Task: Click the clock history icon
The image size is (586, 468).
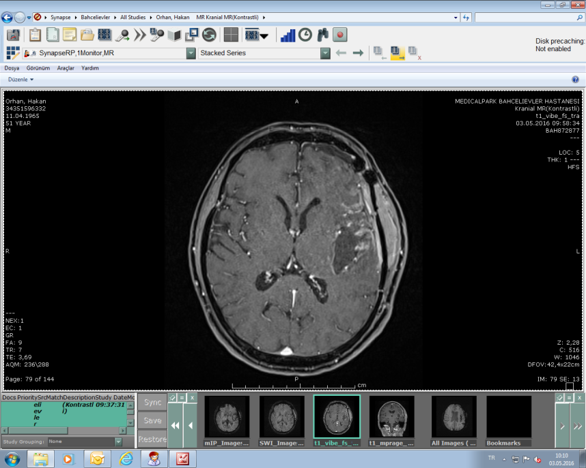Action: [305, 35]
